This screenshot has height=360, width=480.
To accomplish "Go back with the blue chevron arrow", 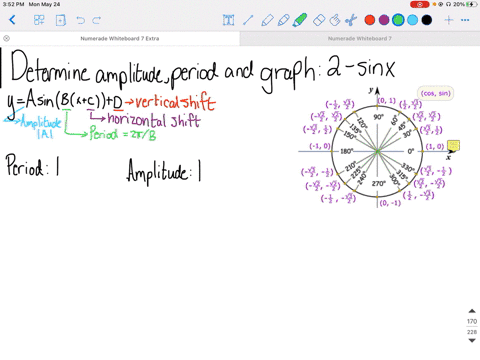I will pos(12,20).
